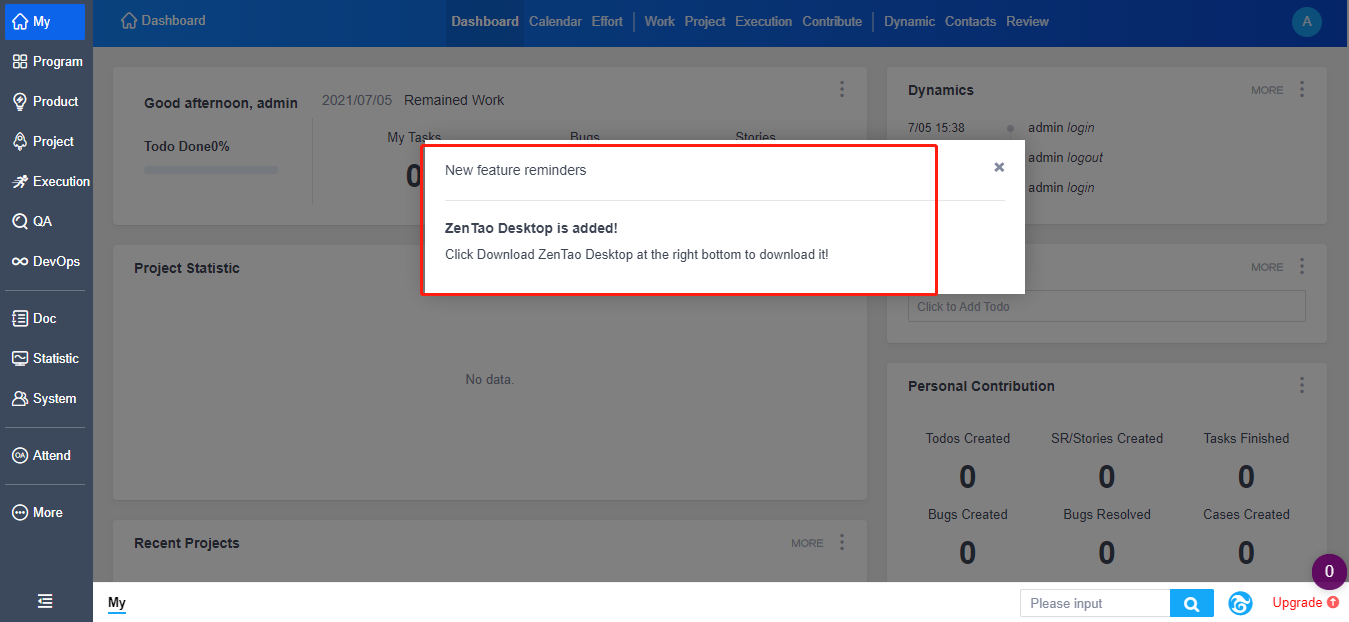Switch to the Effort tab

pos(607,21)
